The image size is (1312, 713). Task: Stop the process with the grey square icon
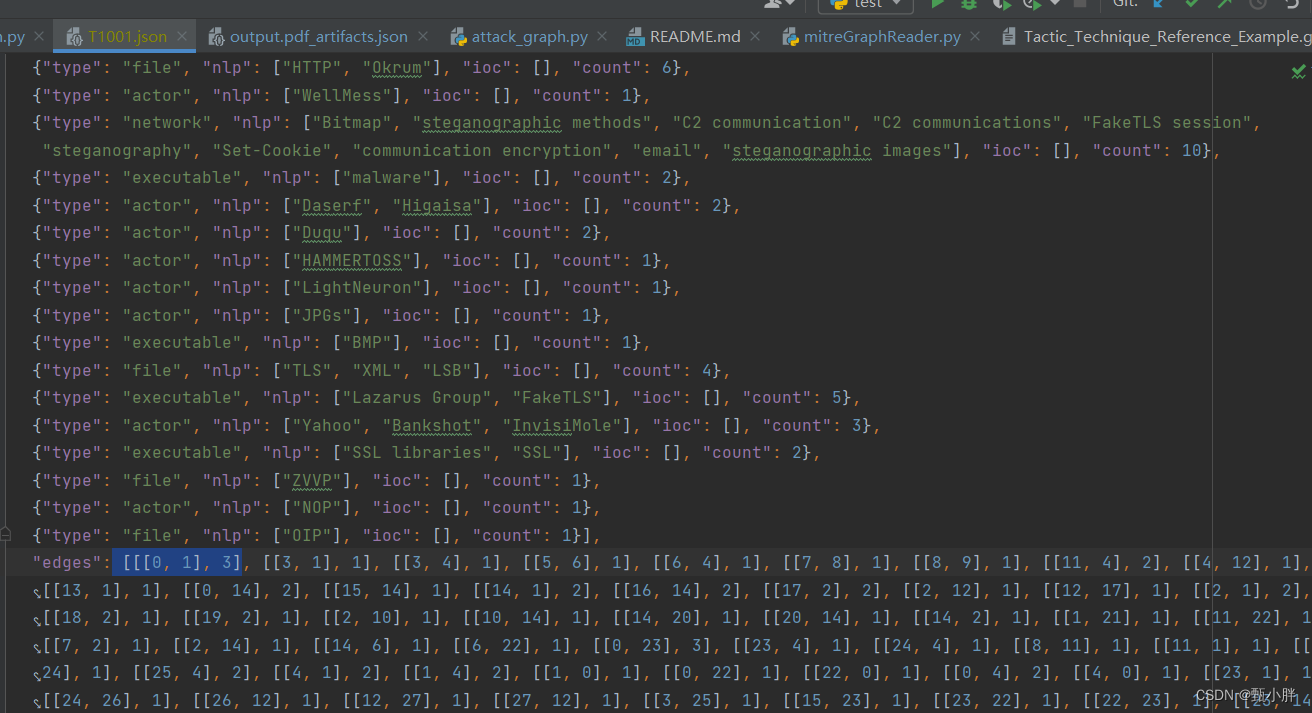1079,4
